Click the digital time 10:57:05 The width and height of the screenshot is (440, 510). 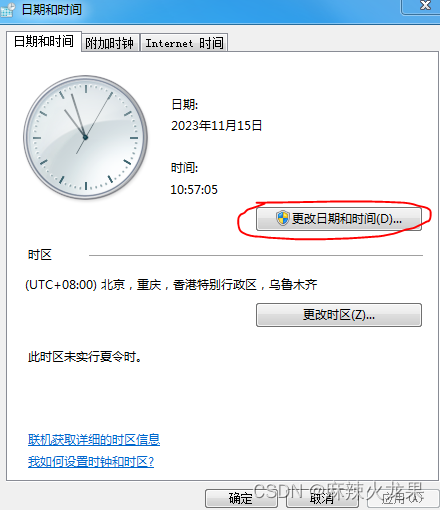tap(194, 190)
